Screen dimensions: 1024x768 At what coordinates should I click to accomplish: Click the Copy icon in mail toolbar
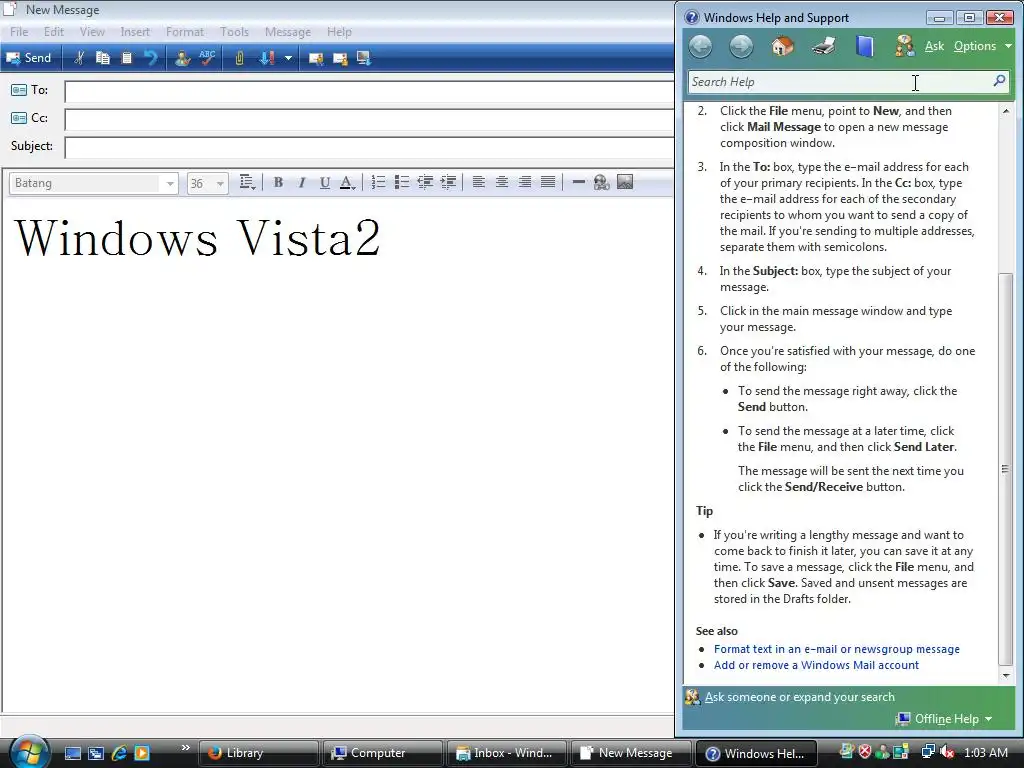(x=103, y=58)
